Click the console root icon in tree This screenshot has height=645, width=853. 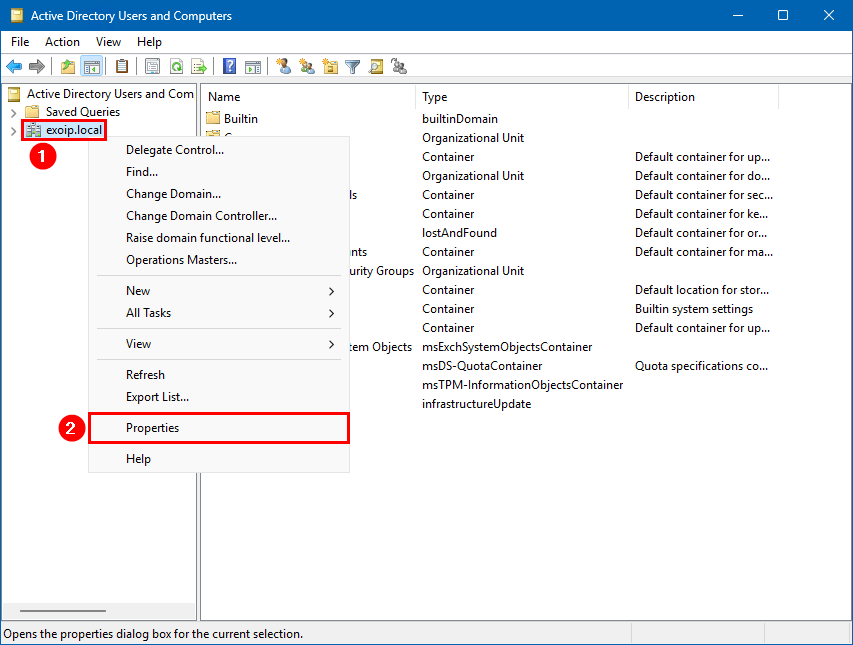(14, 94)
